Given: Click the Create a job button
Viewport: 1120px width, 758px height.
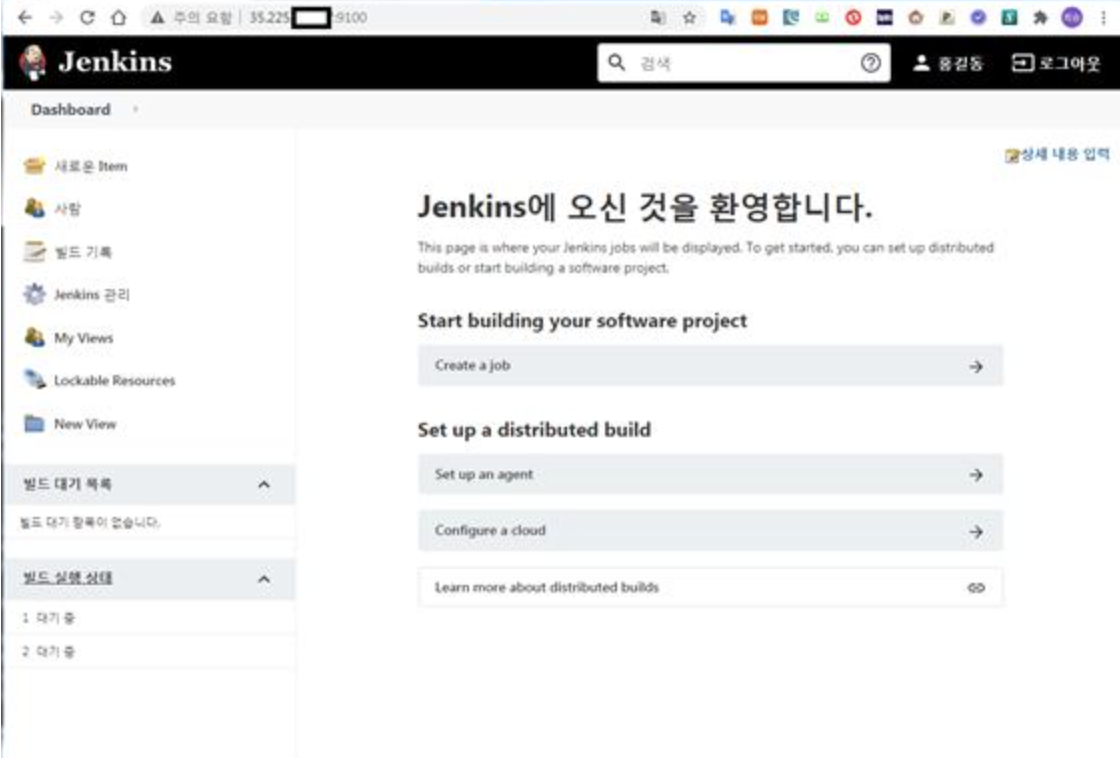Looking at the screenshot, I should tap(710, 366).
